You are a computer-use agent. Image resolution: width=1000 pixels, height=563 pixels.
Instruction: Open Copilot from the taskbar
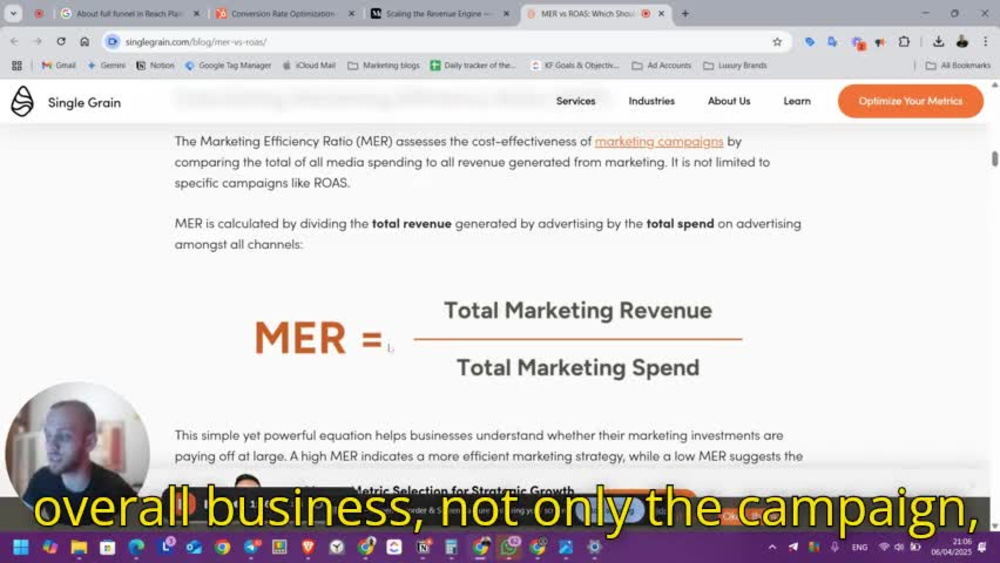click(50, 547)
